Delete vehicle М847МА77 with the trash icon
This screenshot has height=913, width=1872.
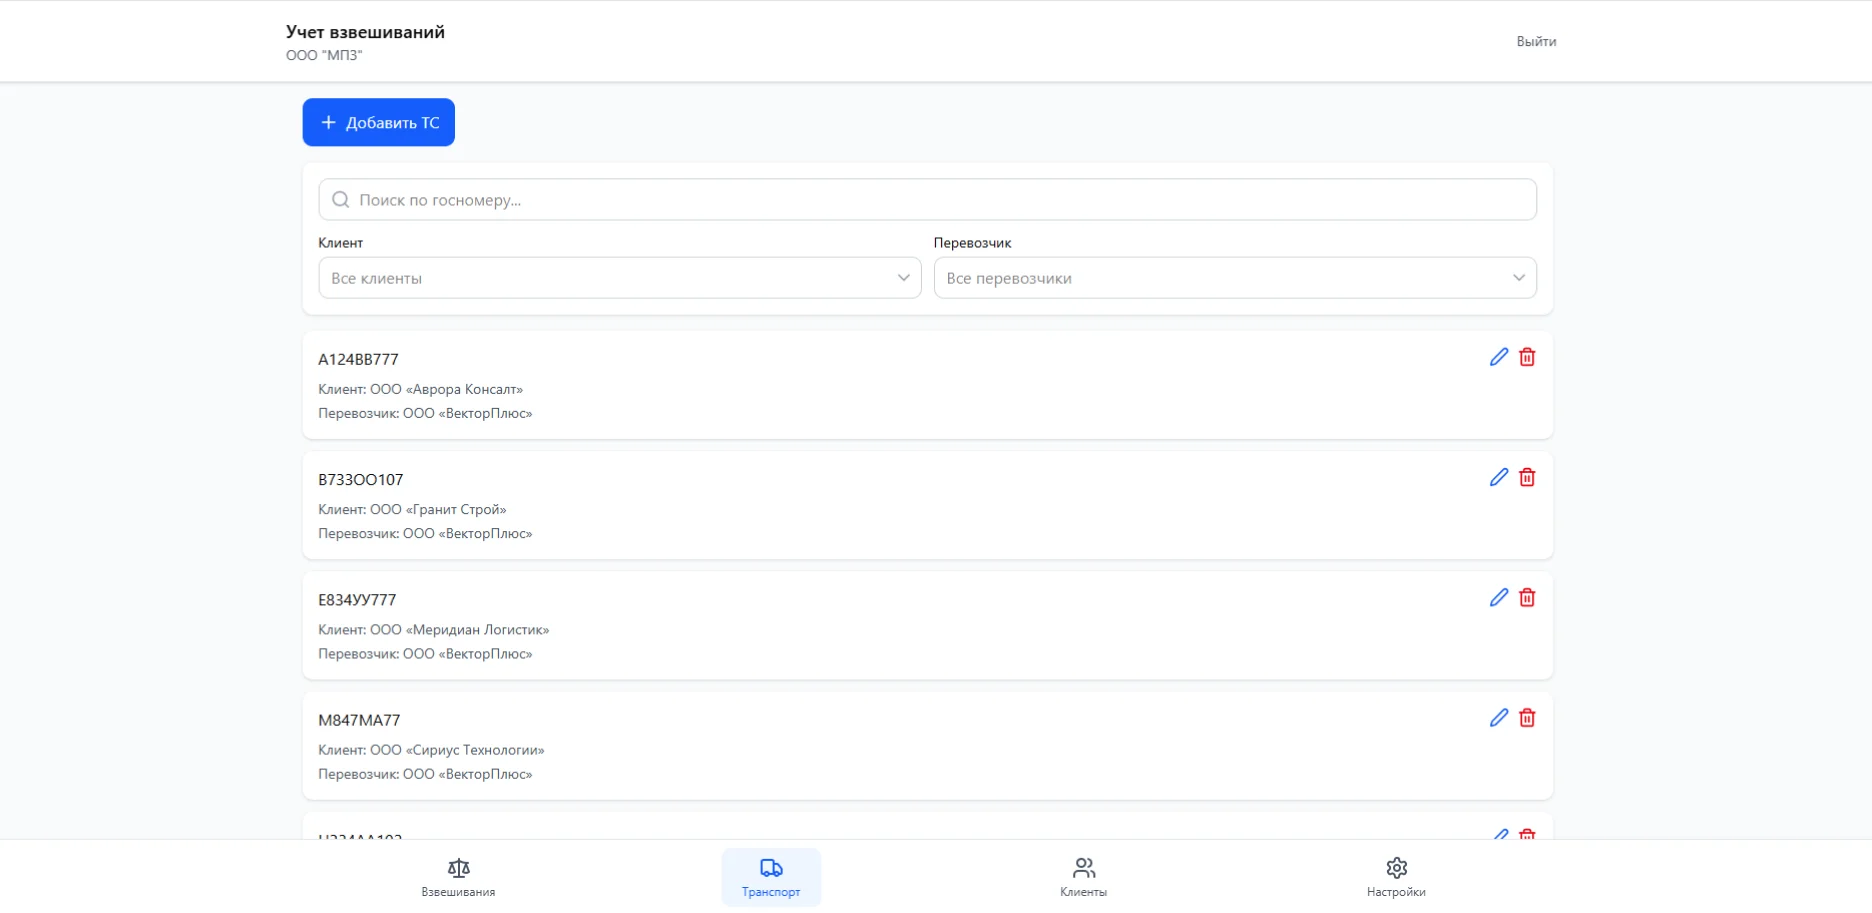[x=1527, y=717]
